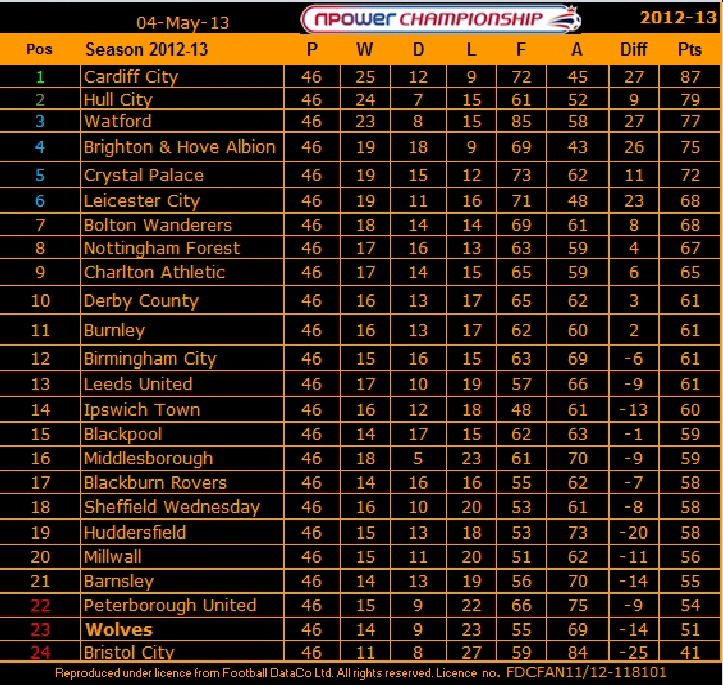Click Wolves' points total 51
The width and height of the screenshot is (723, 685).
690,630
